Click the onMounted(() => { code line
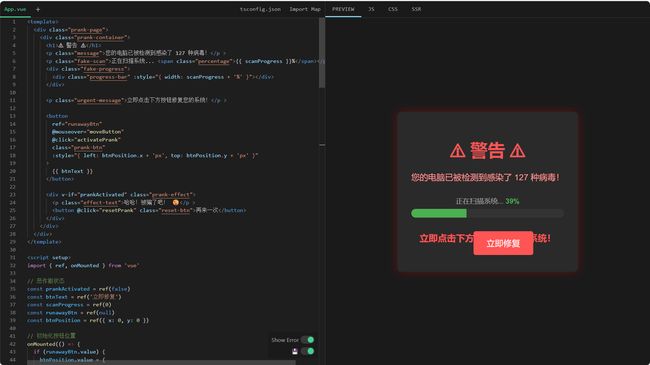 [x=53, y=344]
